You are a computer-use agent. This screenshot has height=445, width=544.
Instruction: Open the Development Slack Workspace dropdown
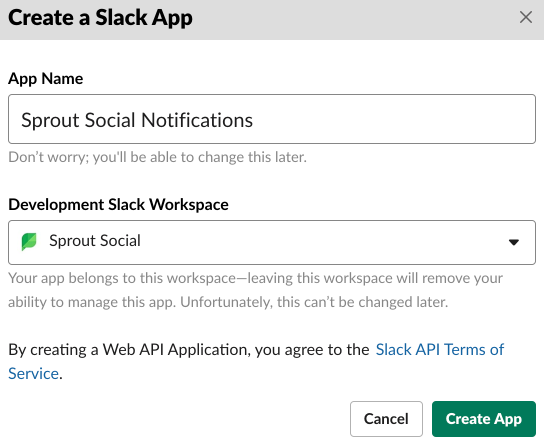(272, 242)
